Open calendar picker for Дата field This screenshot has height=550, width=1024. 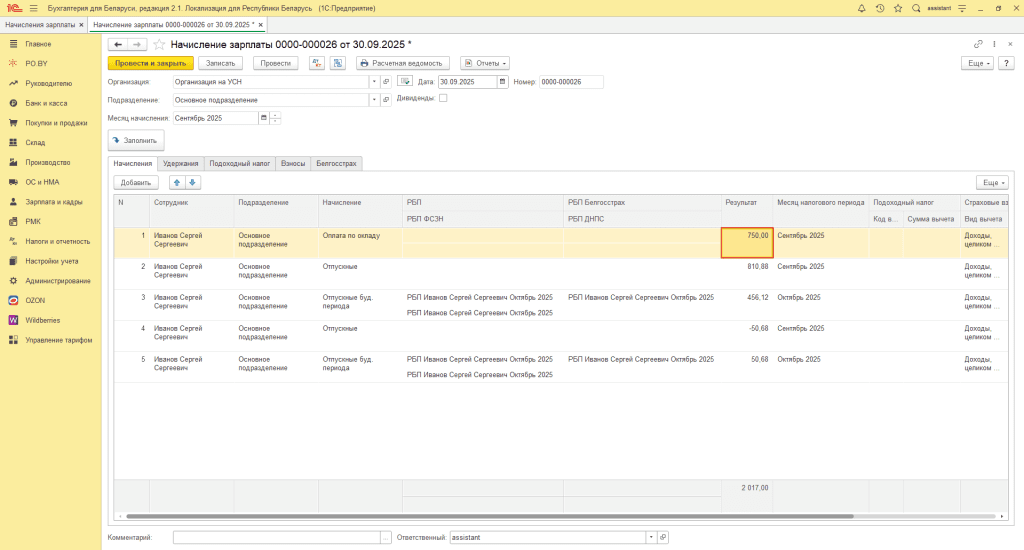[x=503, y=82]
